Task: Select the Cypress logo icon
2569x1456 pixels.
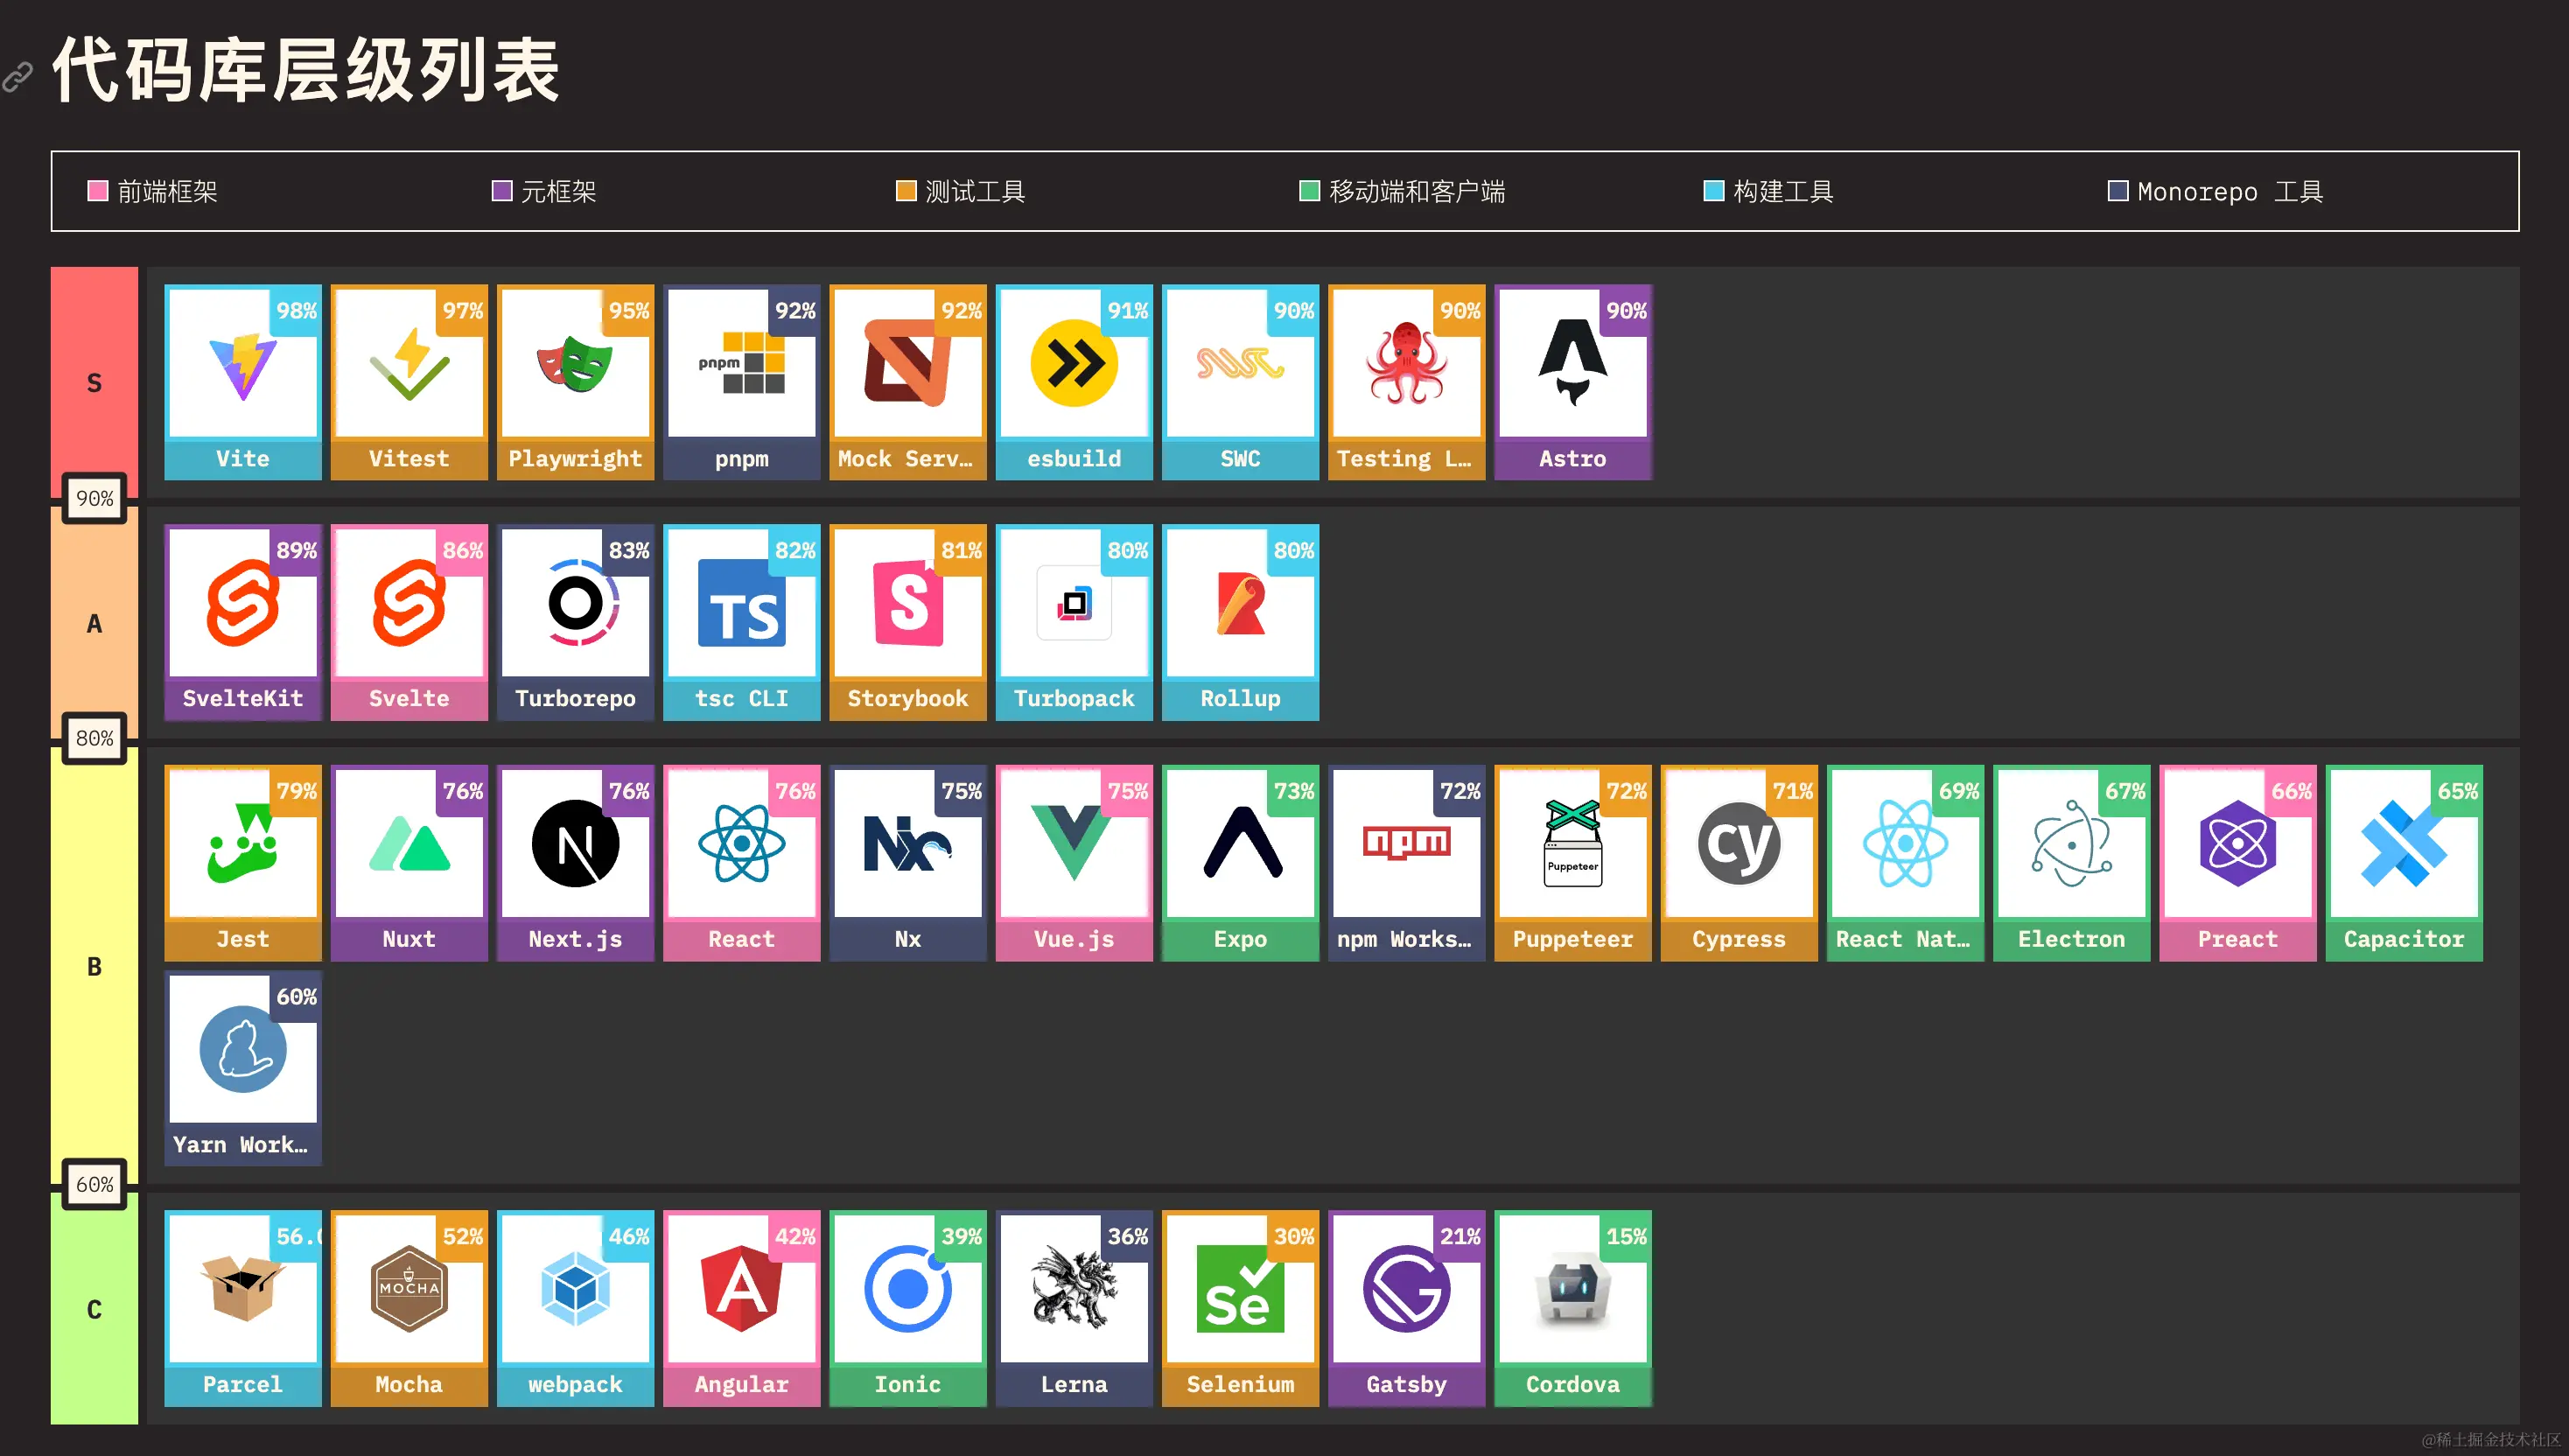Action: click(1738, 846)
